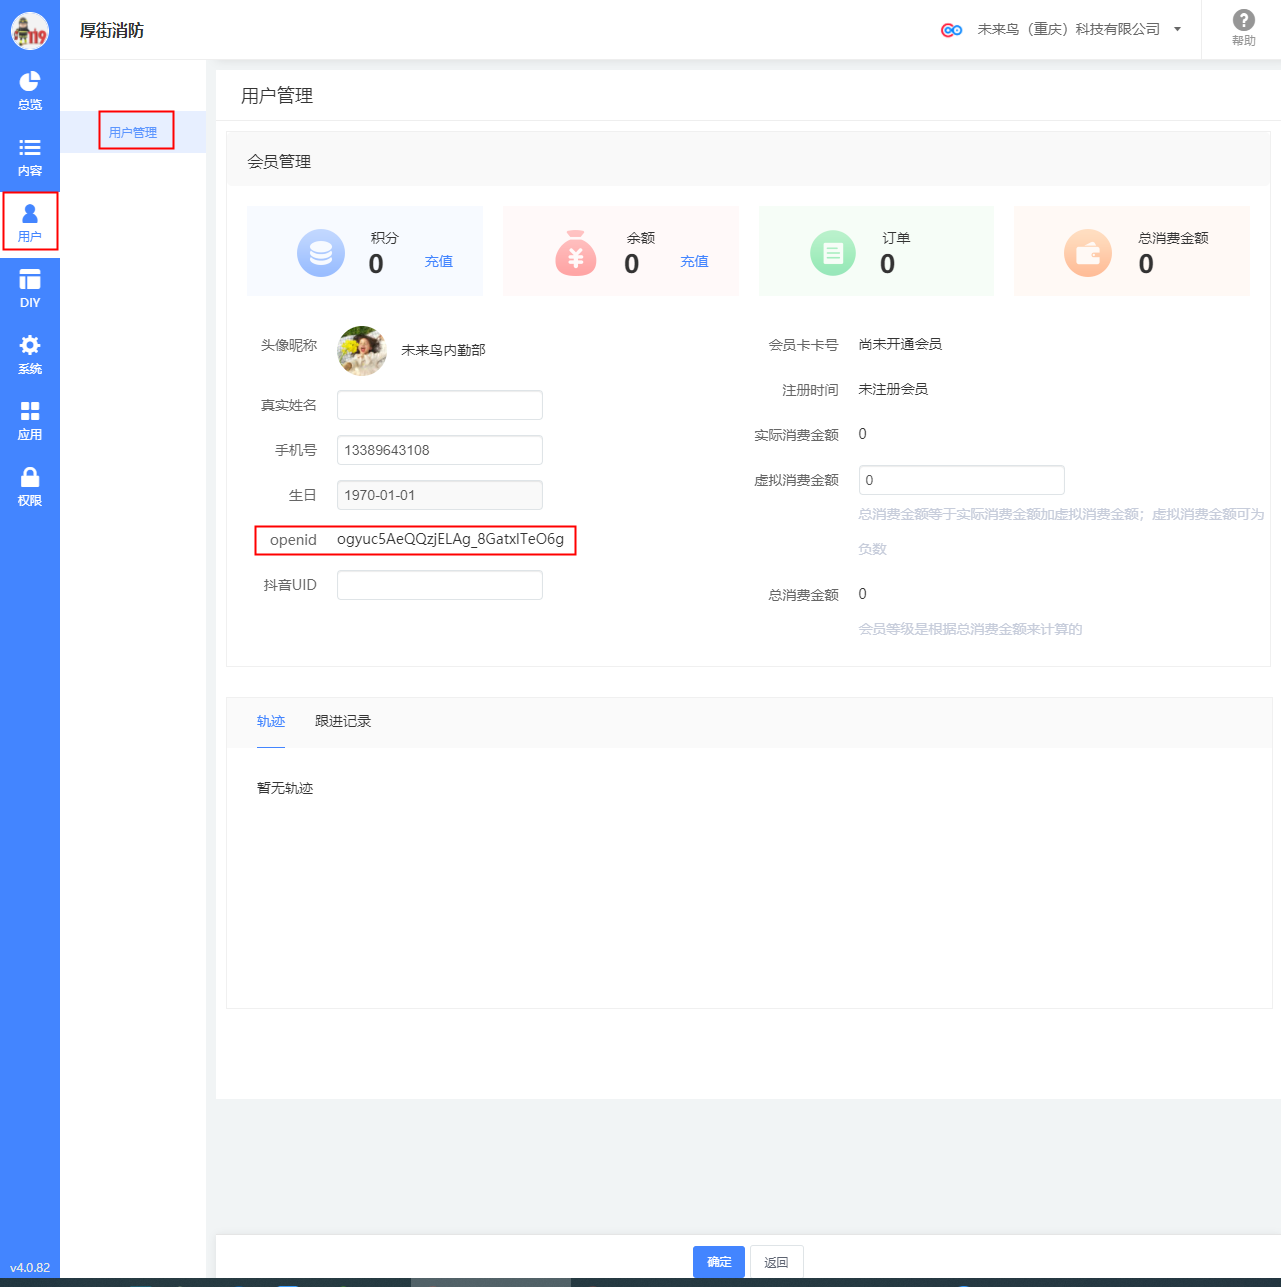Open the DIY sidebar icon
Screen dimensions: 1281x1287
(x=30, y=289)
